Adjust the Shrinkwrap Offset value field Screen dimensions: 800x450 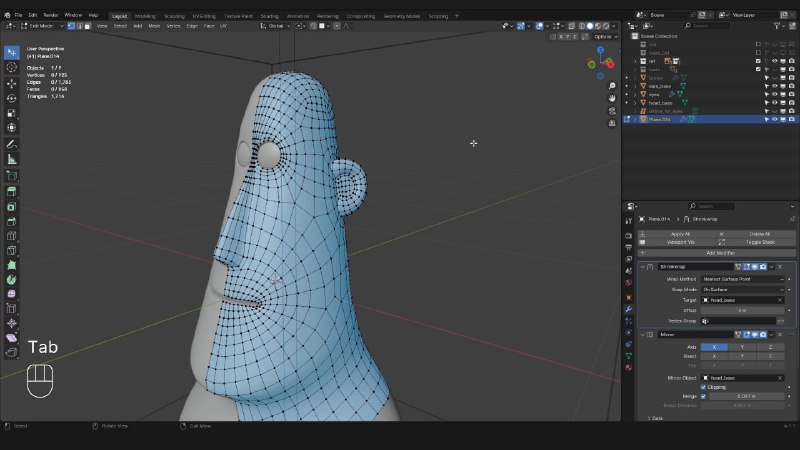pyautogui.click(x=742, y=310)
